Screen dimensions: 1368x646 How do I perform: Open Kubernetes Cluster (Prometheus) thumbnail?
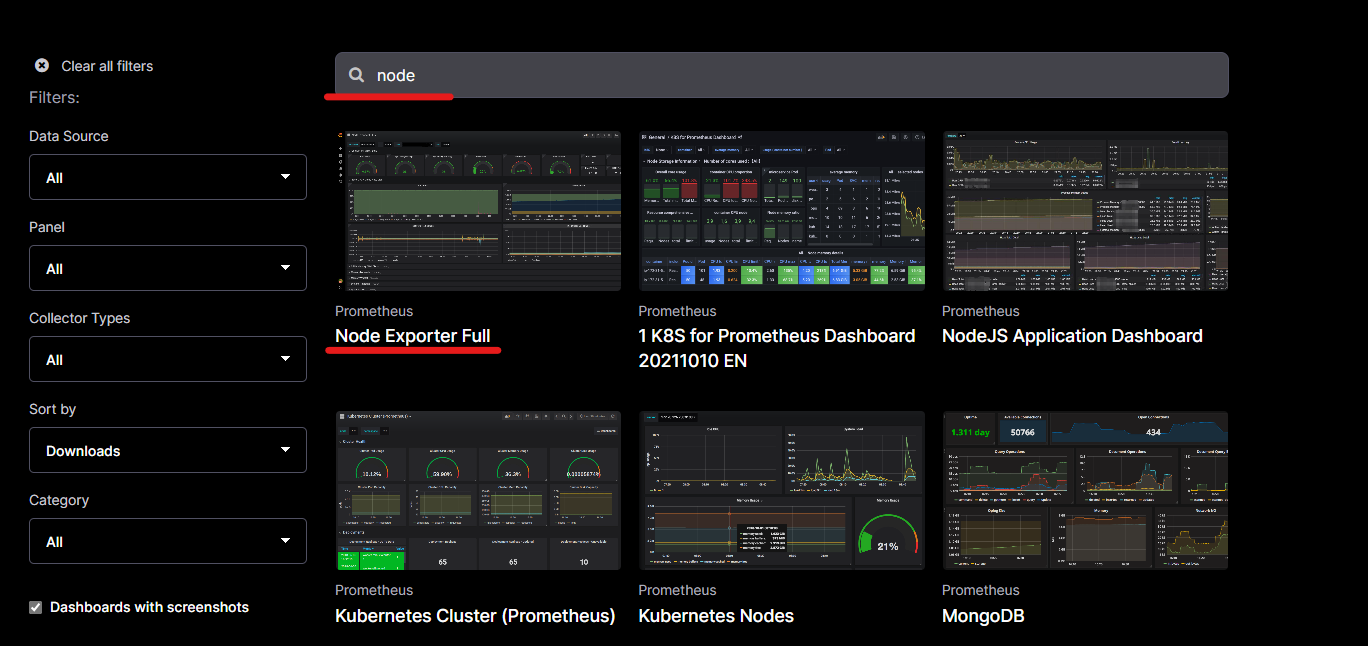point(478,490)
